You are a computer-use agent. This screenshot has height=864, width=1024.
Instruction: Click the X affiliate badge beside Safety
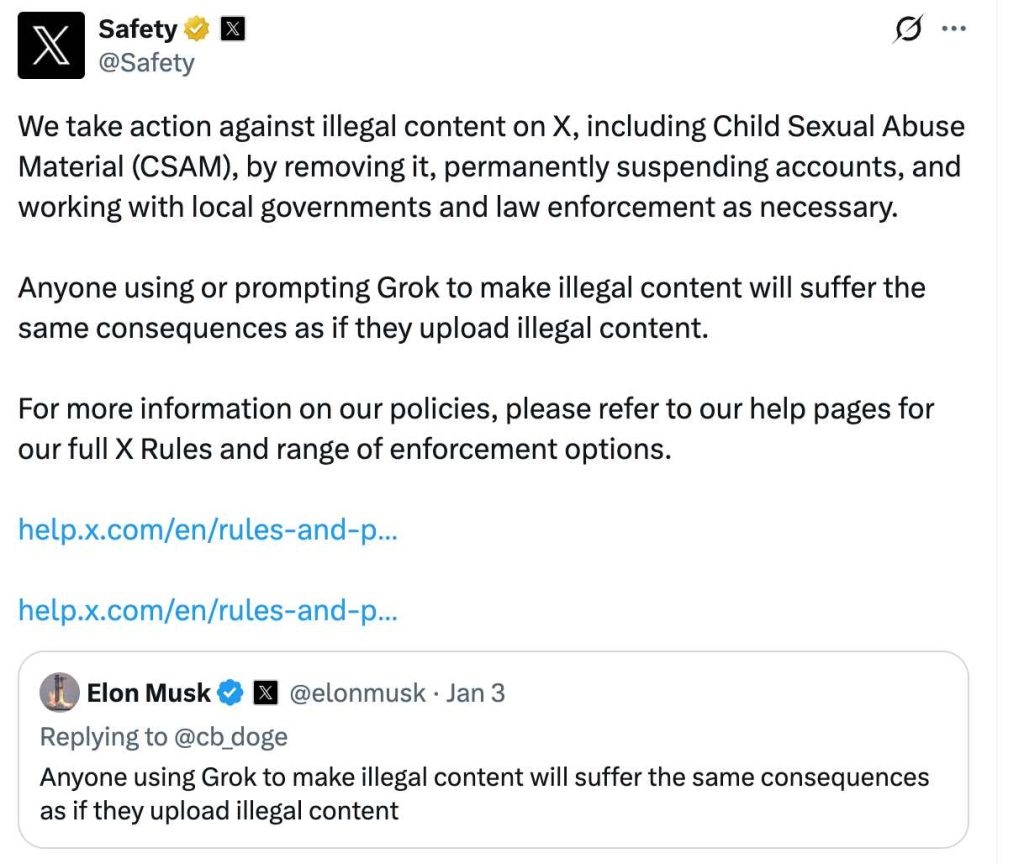pos(233,29)
